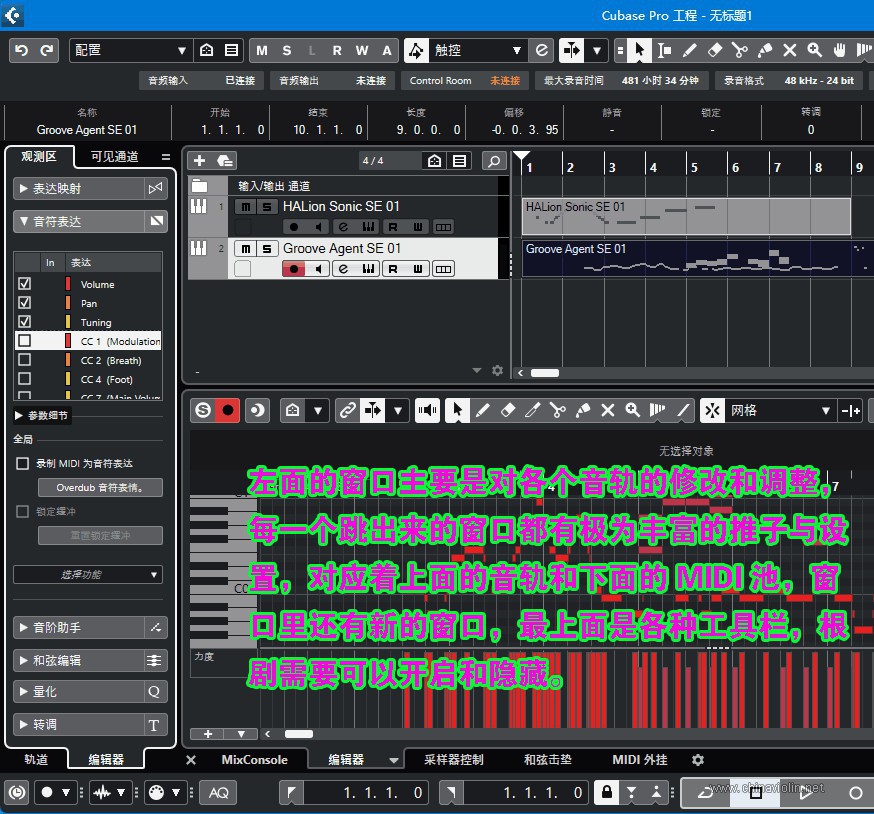Uncheck the Pan expression checkbox
The height and width of the screenshot is (814, 874).
pyautogui.click(x=25, y=303)
